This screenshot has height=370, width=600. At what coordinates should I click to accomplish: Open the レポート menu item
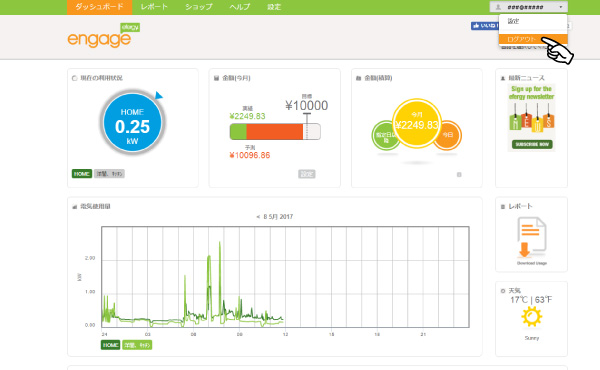pyautogui.click(x=154, y=7)
